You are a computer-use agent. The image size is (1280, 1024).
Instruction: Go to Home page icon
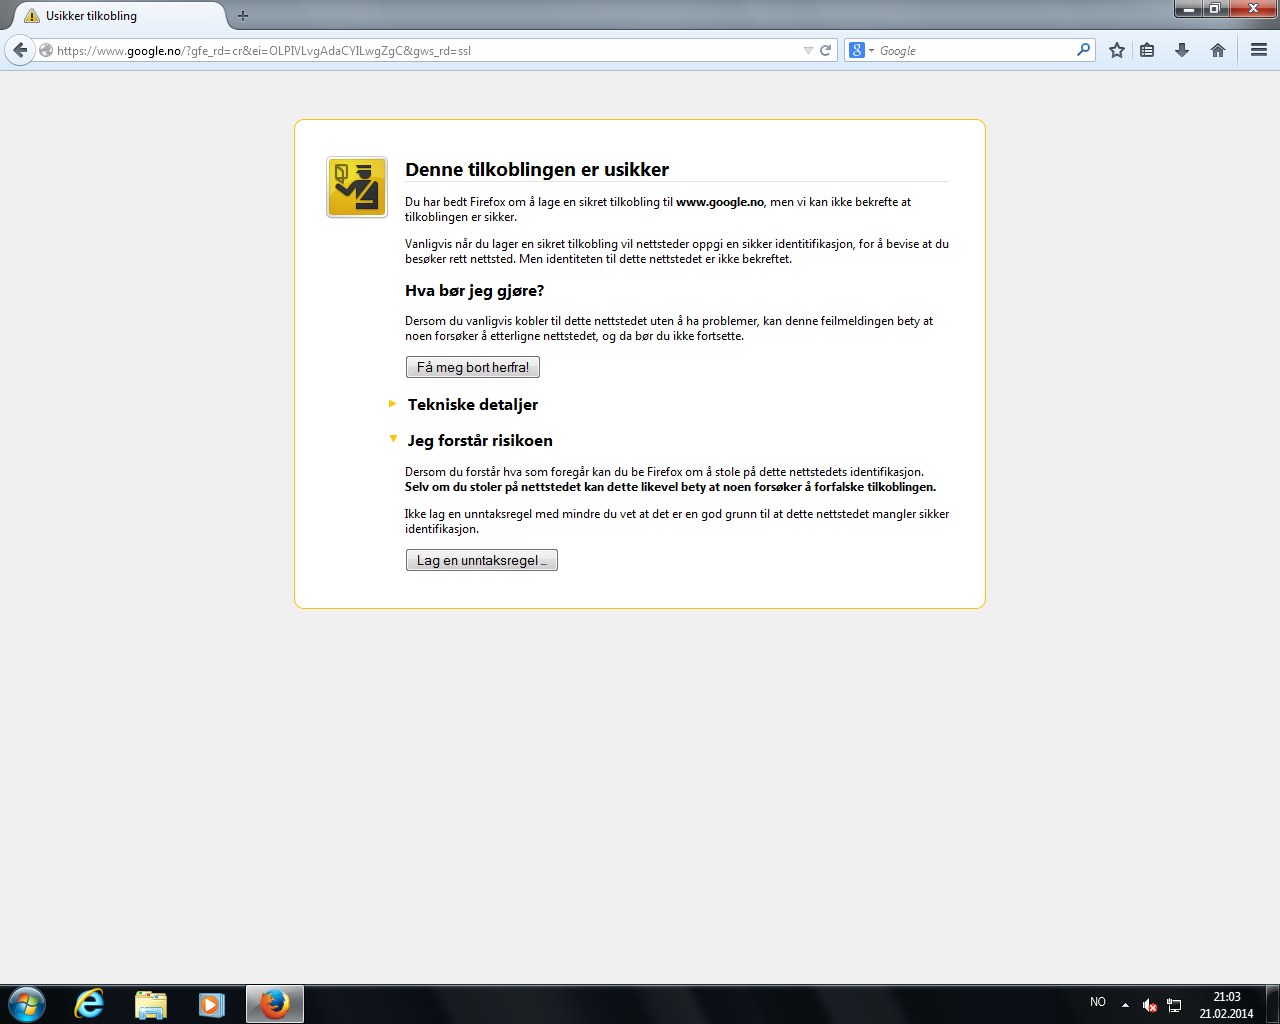(x=1218, y=50)
